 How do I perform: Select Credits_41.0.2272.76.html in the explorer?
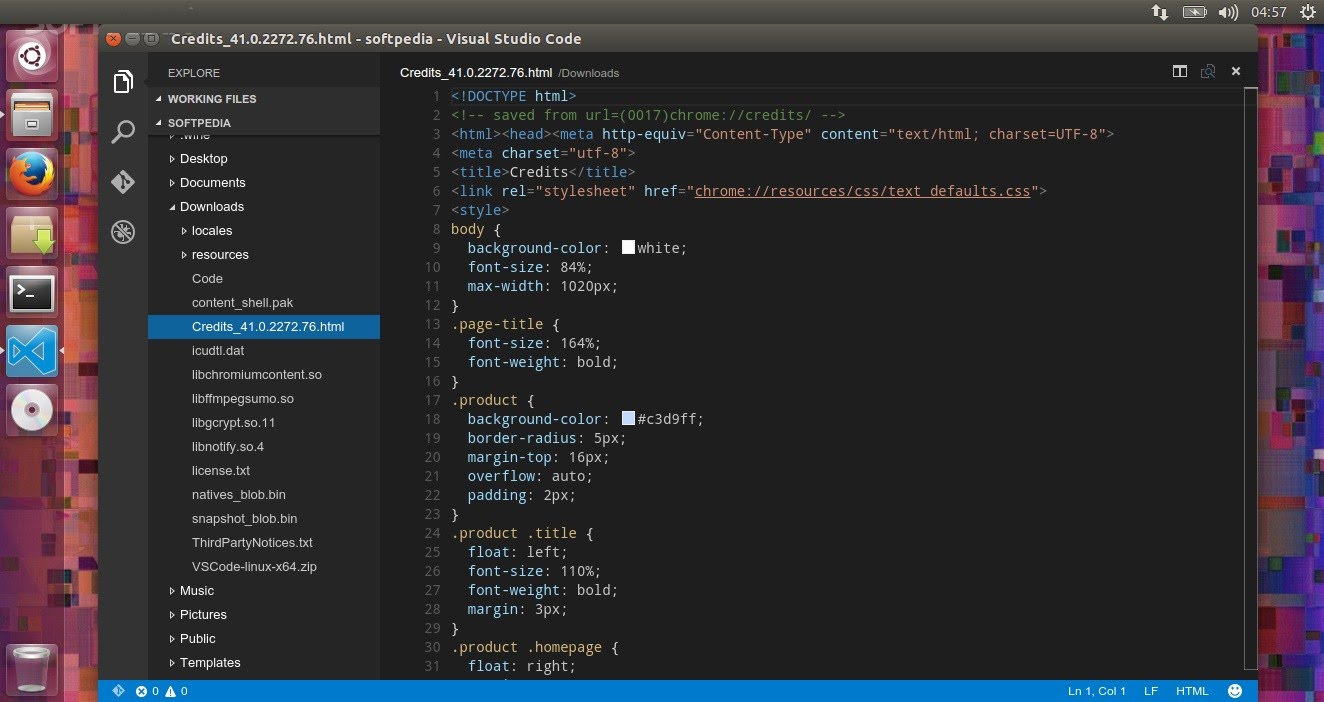pos(264,327)
